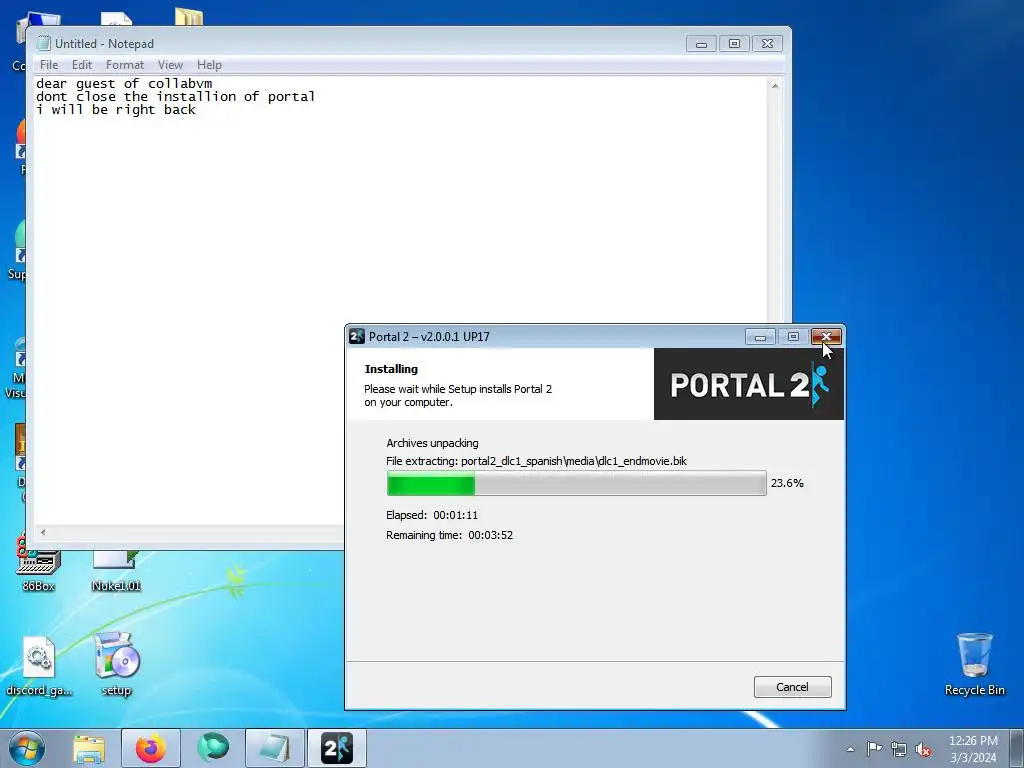Image resolution: width=1024 pixels, height=768 pixels.
Task: Open File Explorer from the taskbar
Action: 89,748
